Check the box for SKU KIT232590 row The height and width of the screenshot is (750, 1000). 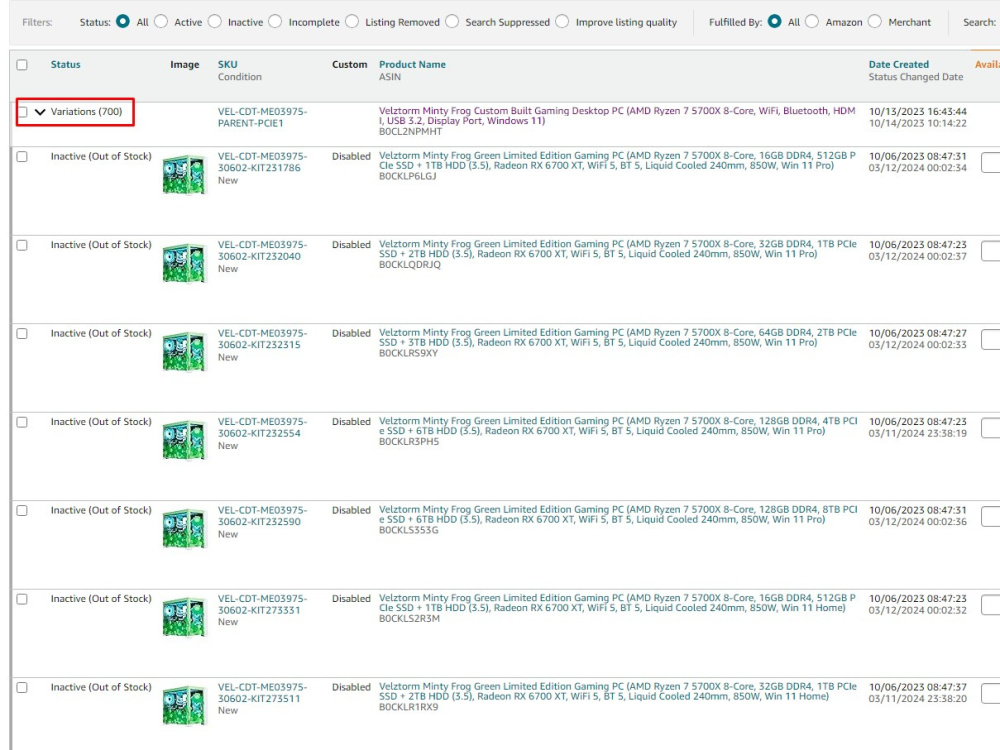[x=22, y=510]
